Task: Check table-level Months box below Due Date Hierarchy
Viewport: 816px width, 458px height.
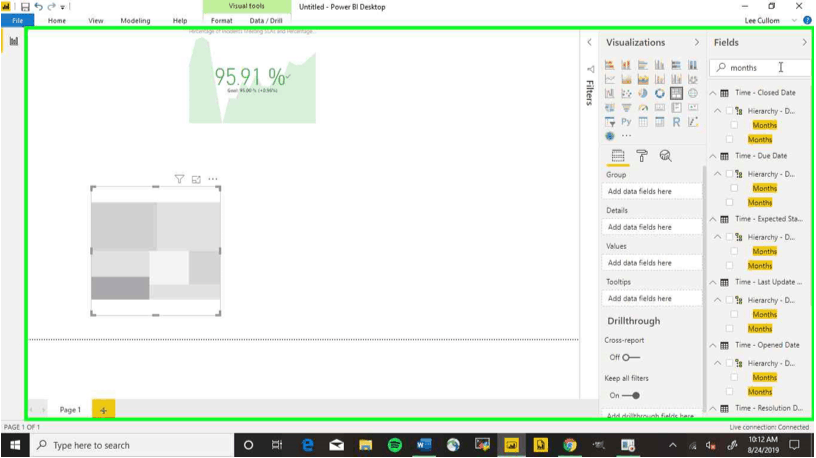Action: (729, 202)
